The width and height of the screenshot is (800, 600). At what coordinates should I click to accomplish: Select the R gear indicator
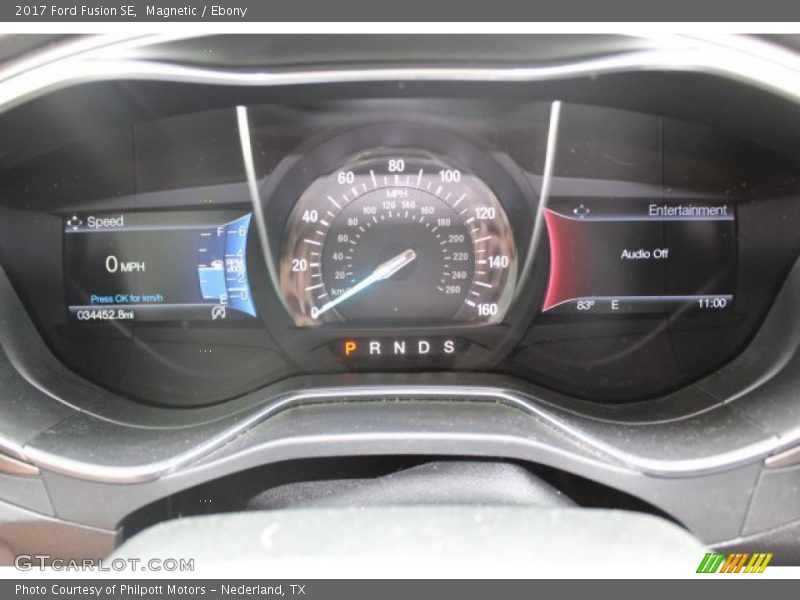[374, 348]
